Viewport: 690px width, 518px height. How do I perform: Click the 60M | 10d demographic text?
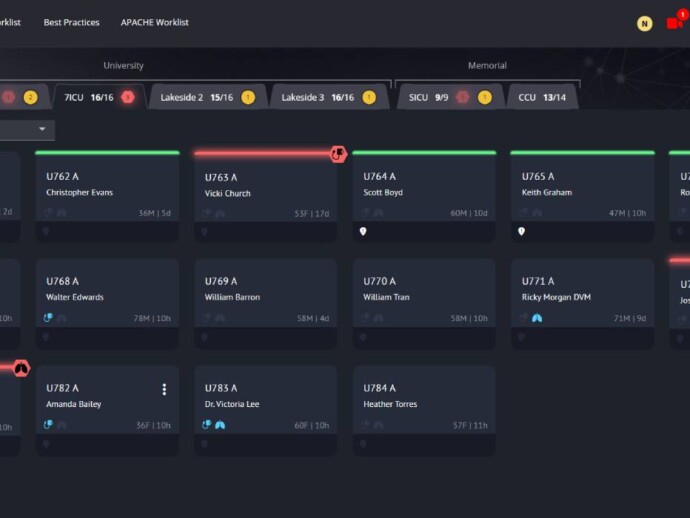469,213
